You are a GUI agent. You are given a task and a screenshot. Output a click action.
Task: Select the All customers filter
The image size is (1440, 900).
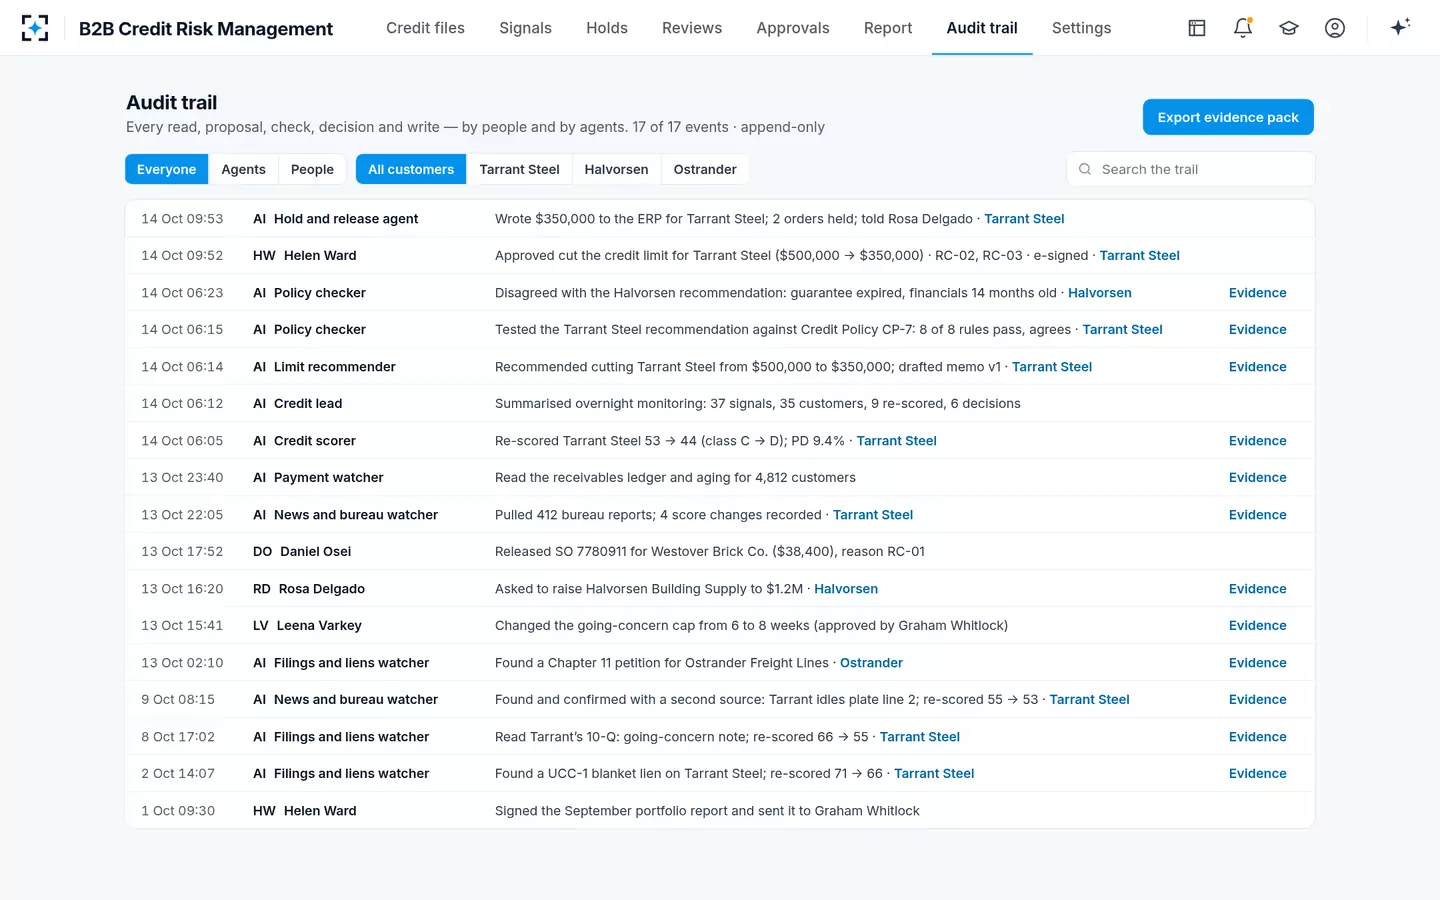(x=411, y=169)
